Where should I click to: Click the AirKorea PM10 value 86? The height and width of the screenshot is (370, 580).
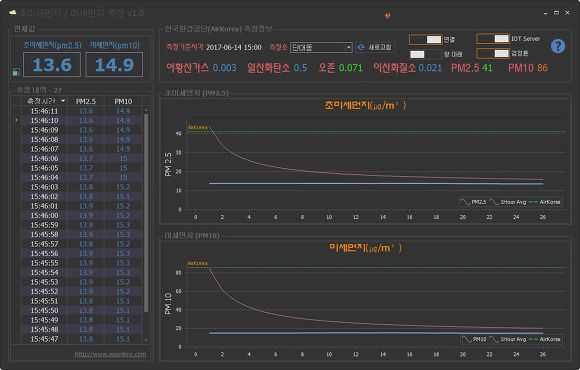click(x=542, y=68)
